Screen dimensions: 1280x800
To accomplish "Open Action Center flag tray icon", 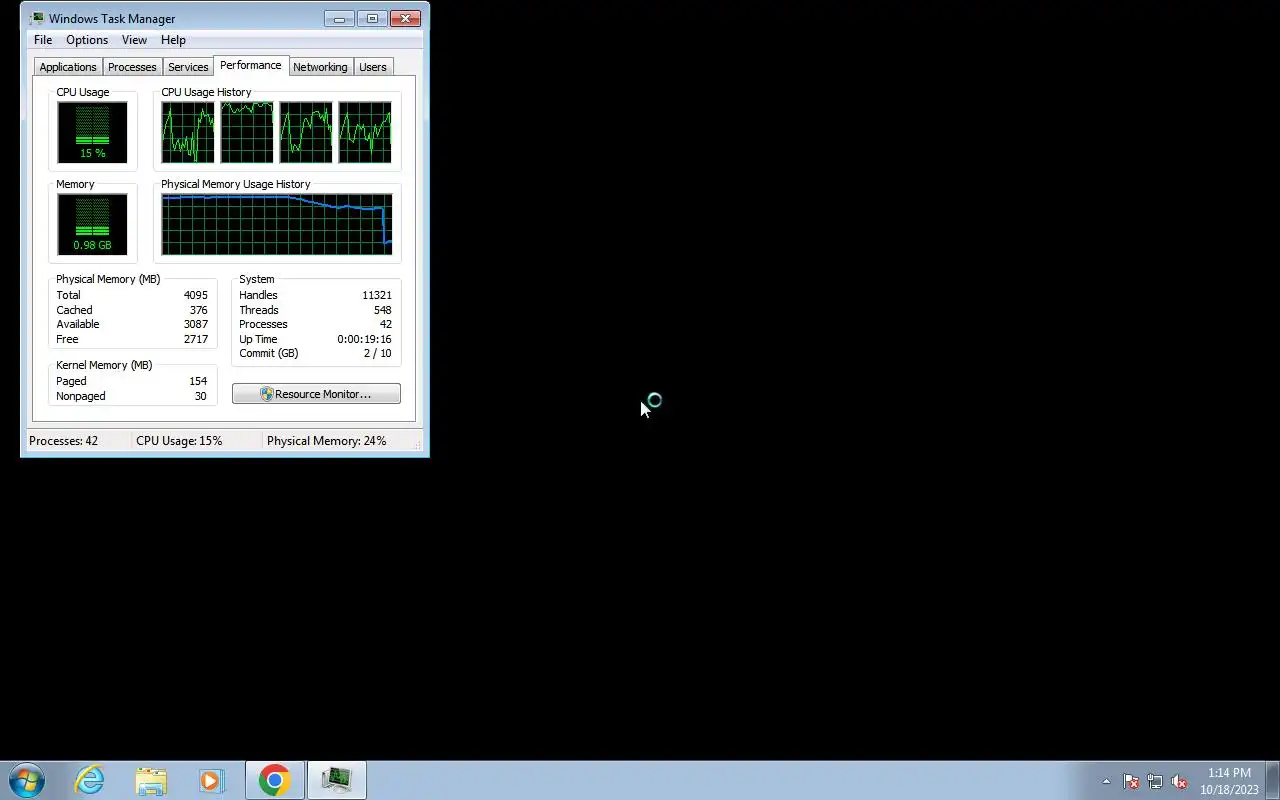I will pyautogui.click(x=1131, y=781).
